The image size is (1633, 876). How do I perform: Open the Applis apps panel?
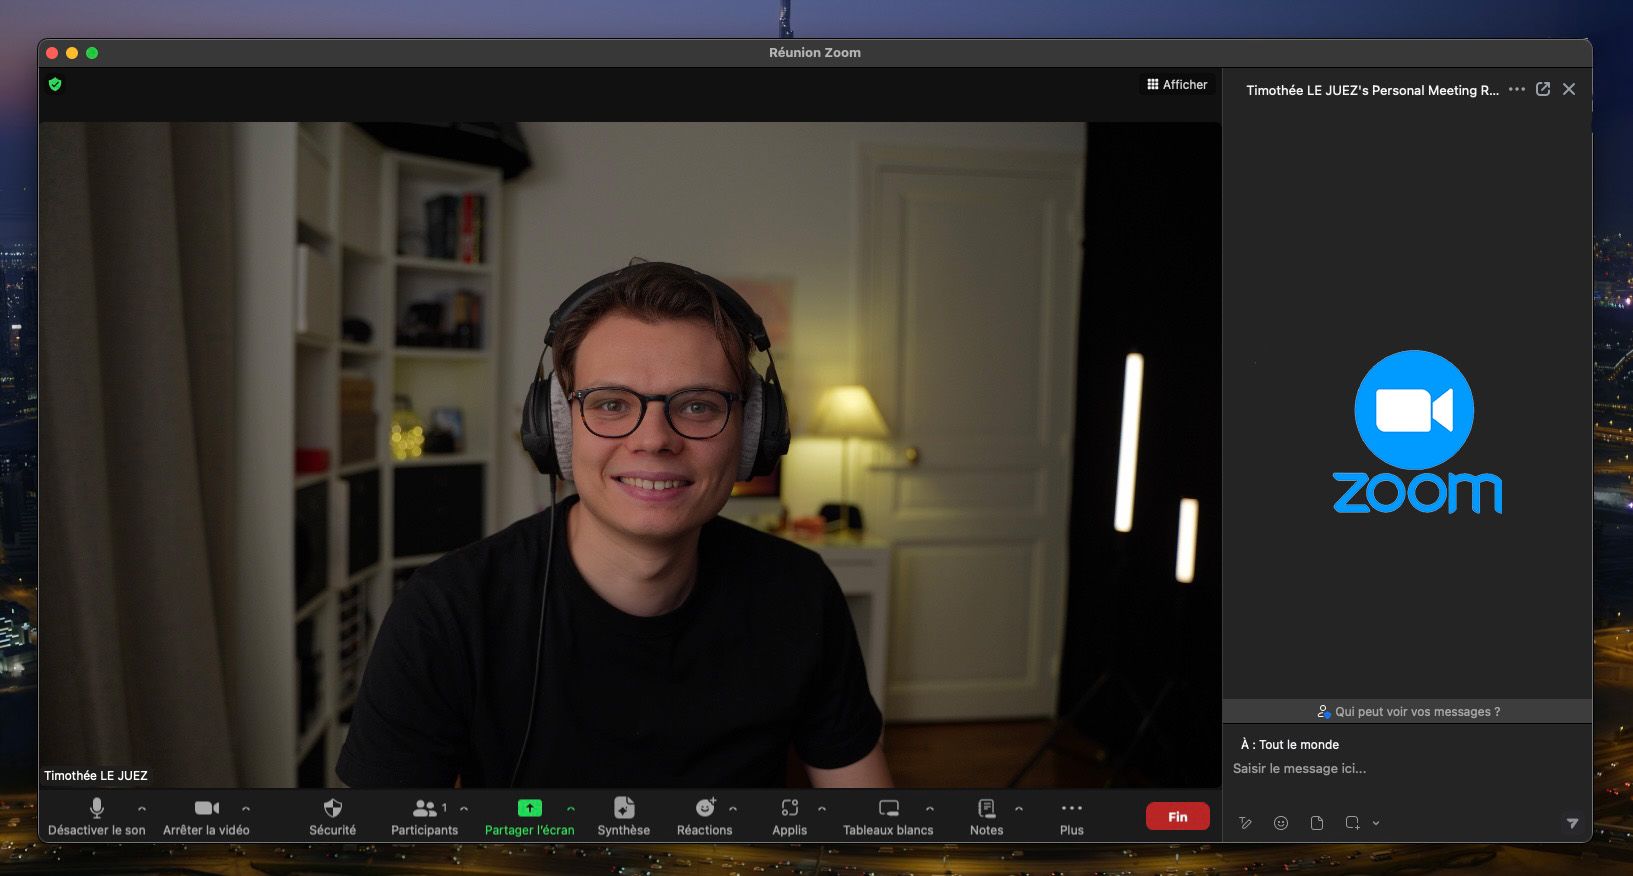(790, 816)
